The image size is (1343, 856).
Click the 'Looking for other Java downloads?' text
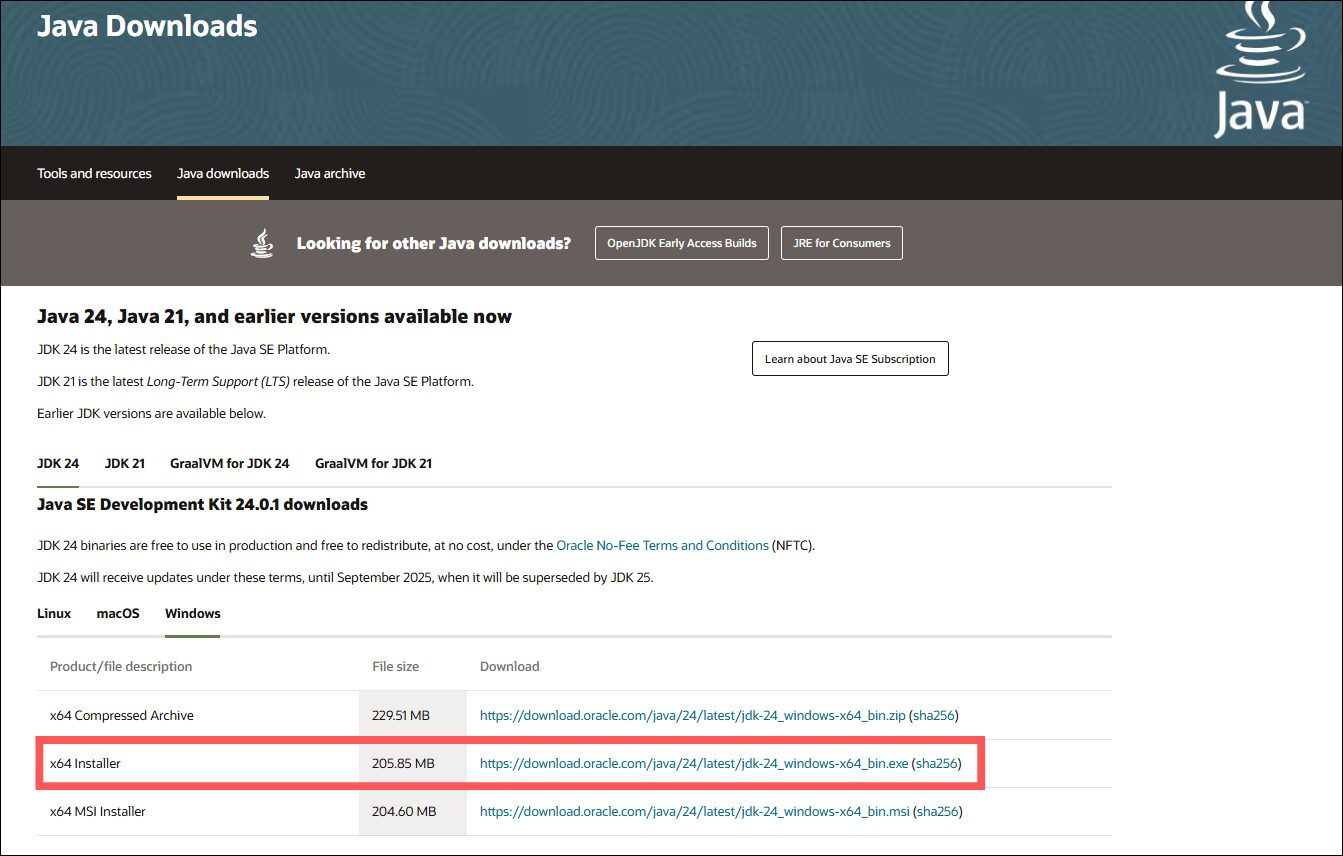coord(434,243)
